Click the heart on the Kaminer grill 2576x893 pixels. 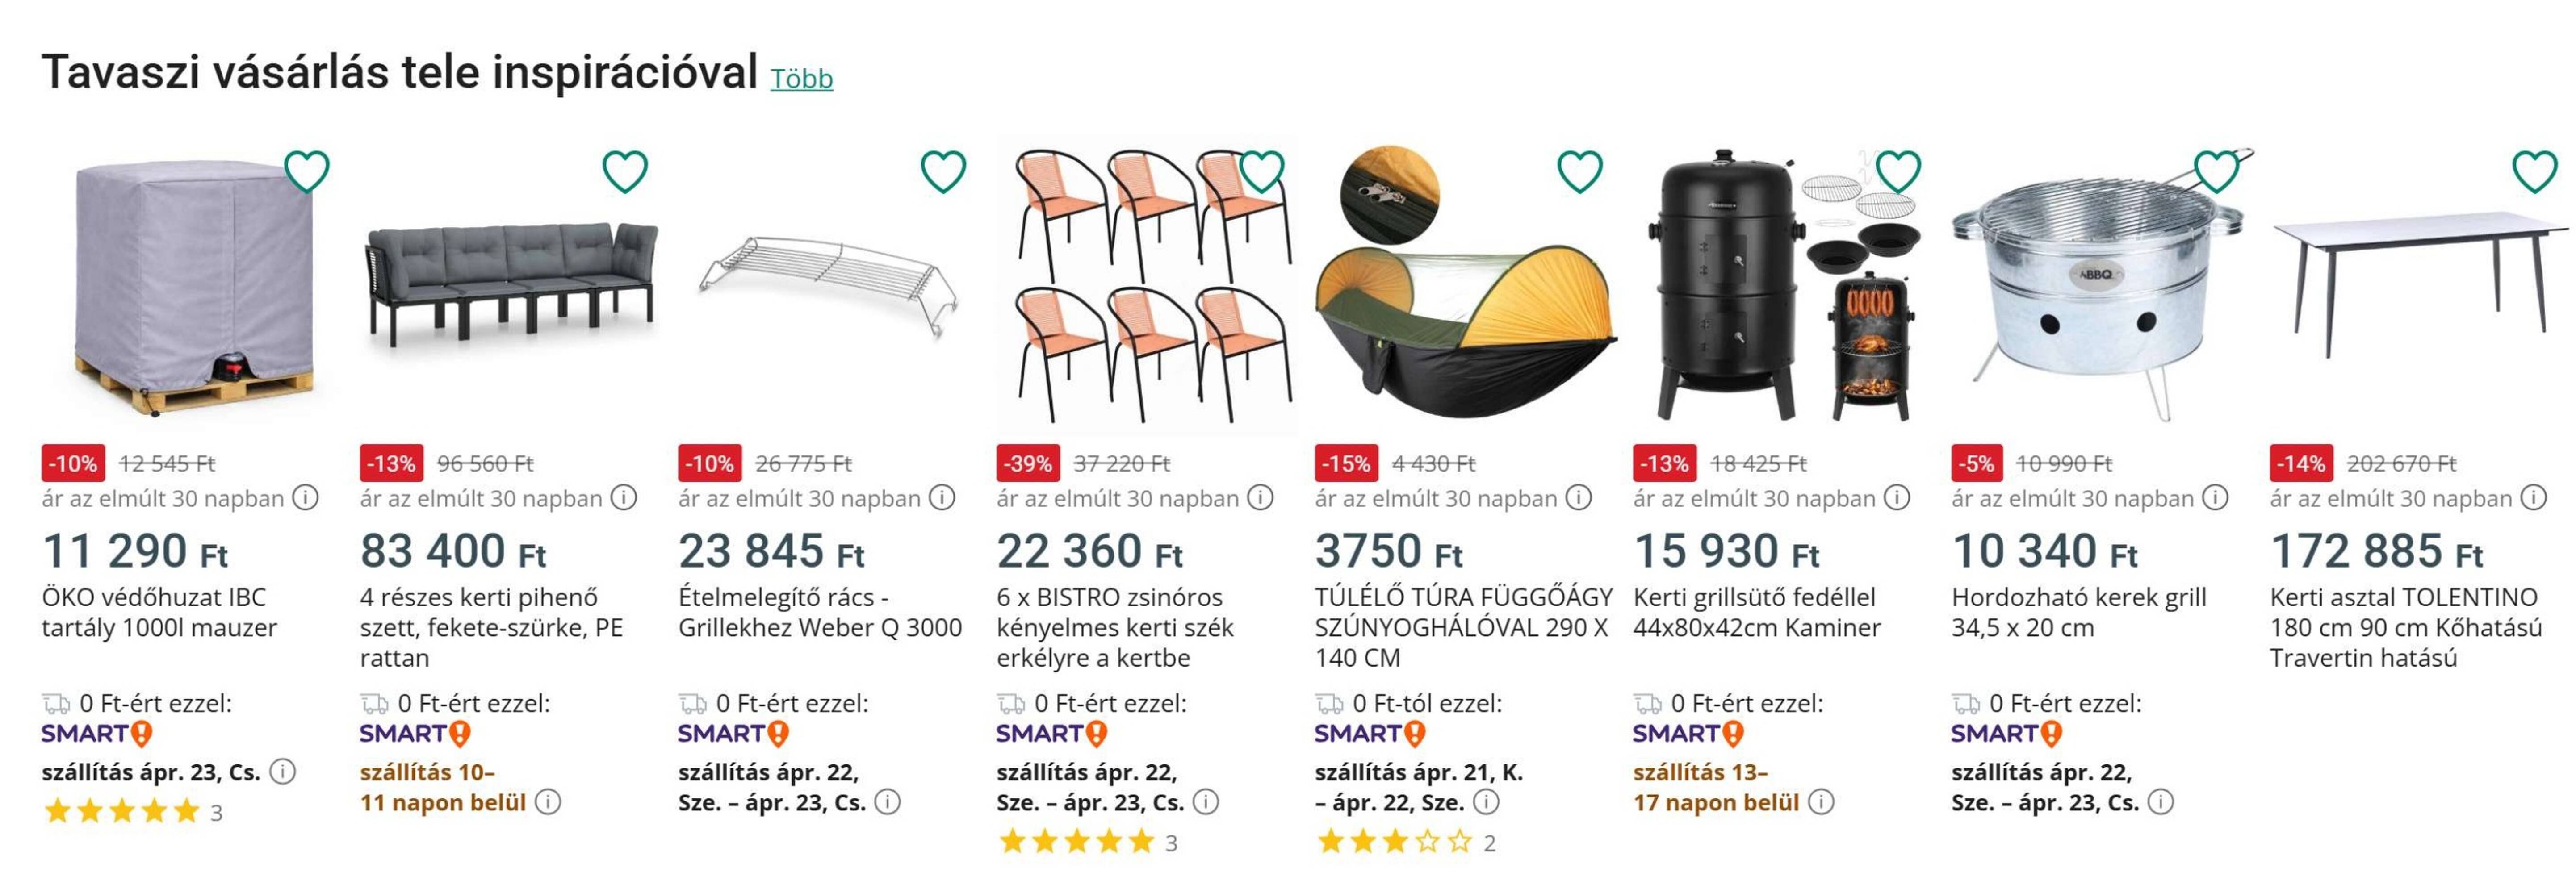tap(1898, 172)
